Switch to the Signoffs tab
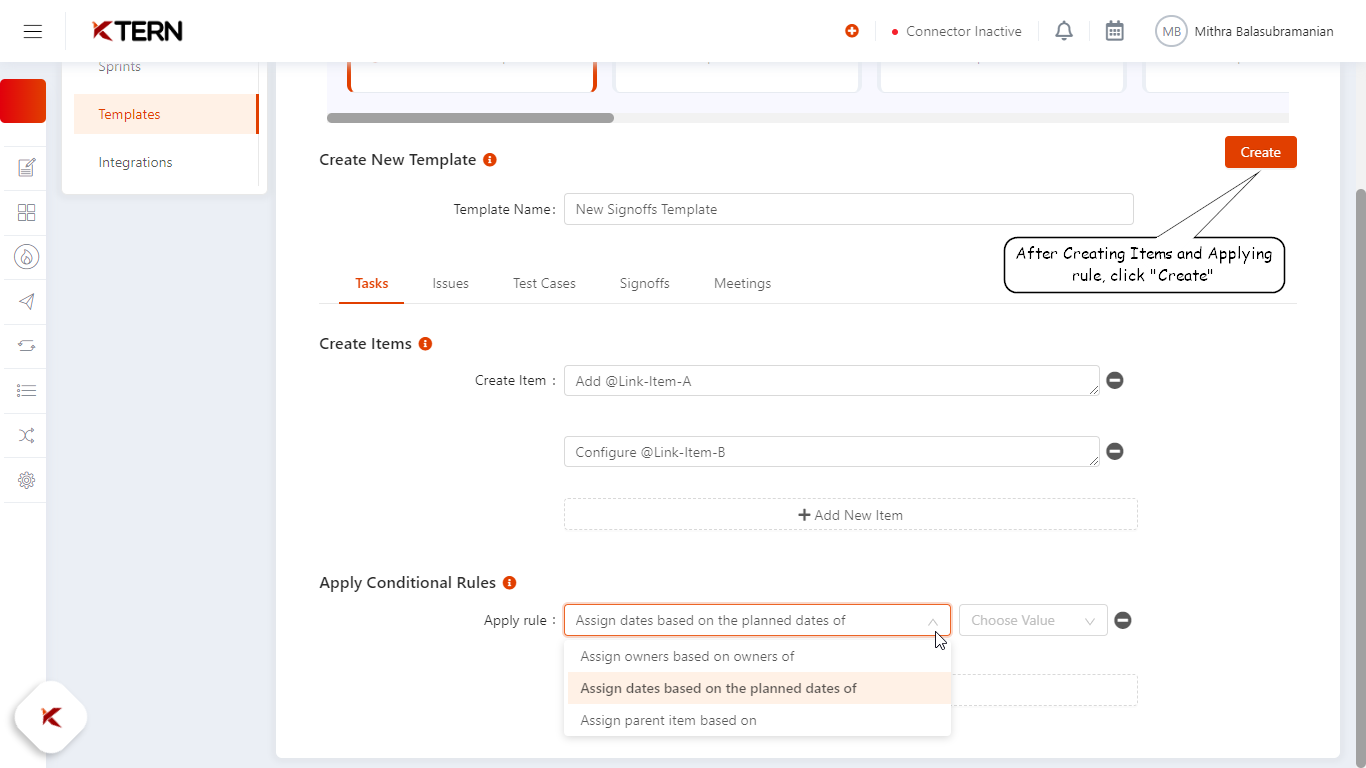 pos(644,283)
